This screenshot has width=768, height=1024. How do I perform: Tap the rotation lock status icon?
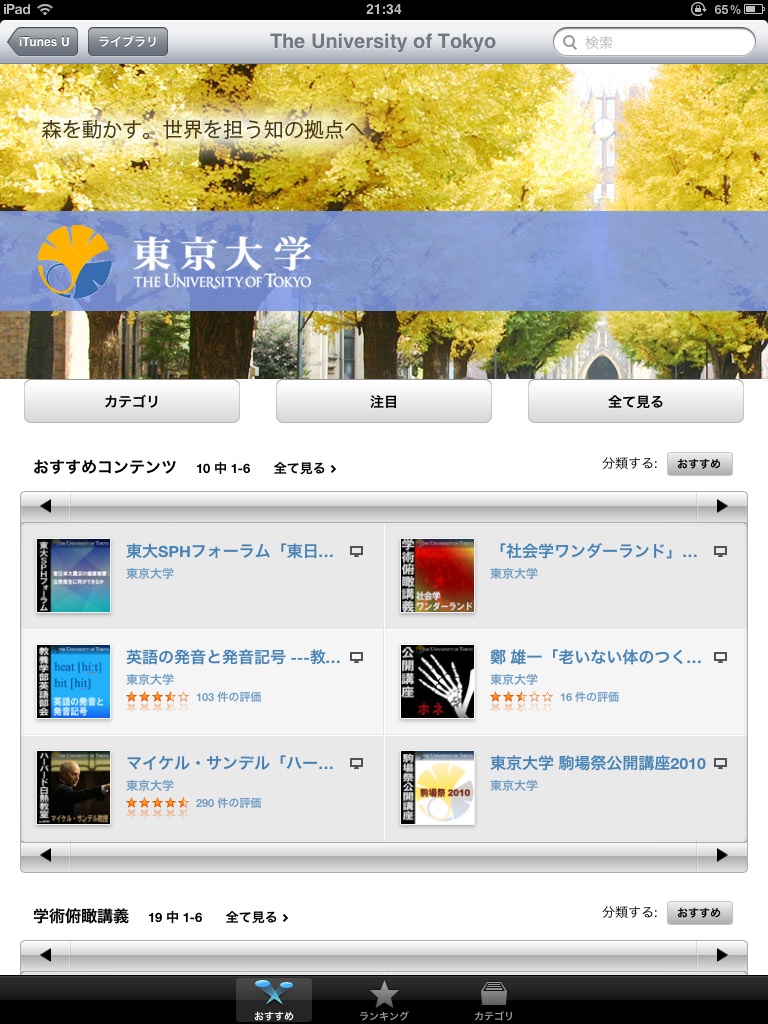click(x=699, y=9)
